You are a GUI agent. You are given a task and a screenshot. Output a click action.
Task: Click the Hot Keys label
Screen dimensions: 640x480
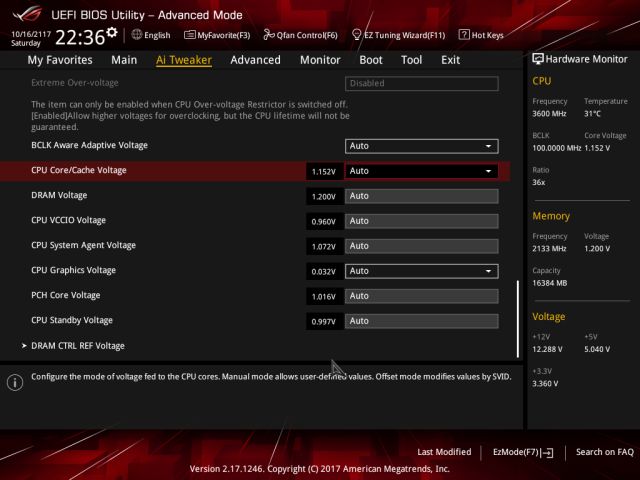point(487,35)
